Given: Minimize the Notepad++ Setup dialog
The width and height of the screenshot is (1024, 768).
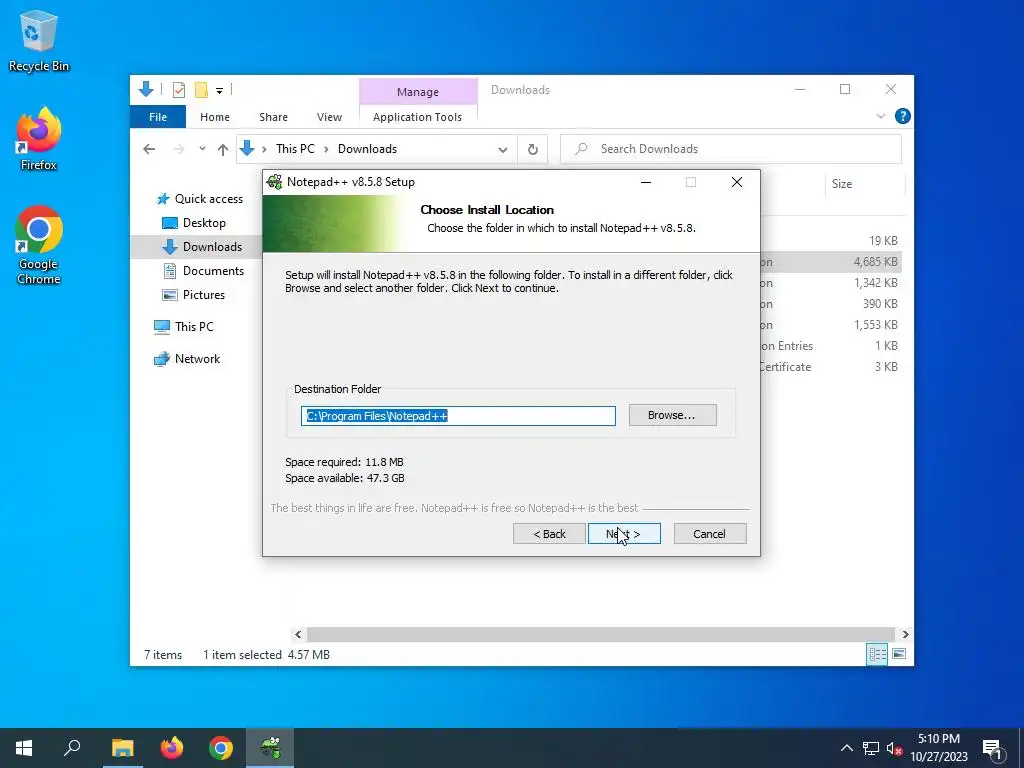Looking at the screenshot, I should click(x=646, y=182).
